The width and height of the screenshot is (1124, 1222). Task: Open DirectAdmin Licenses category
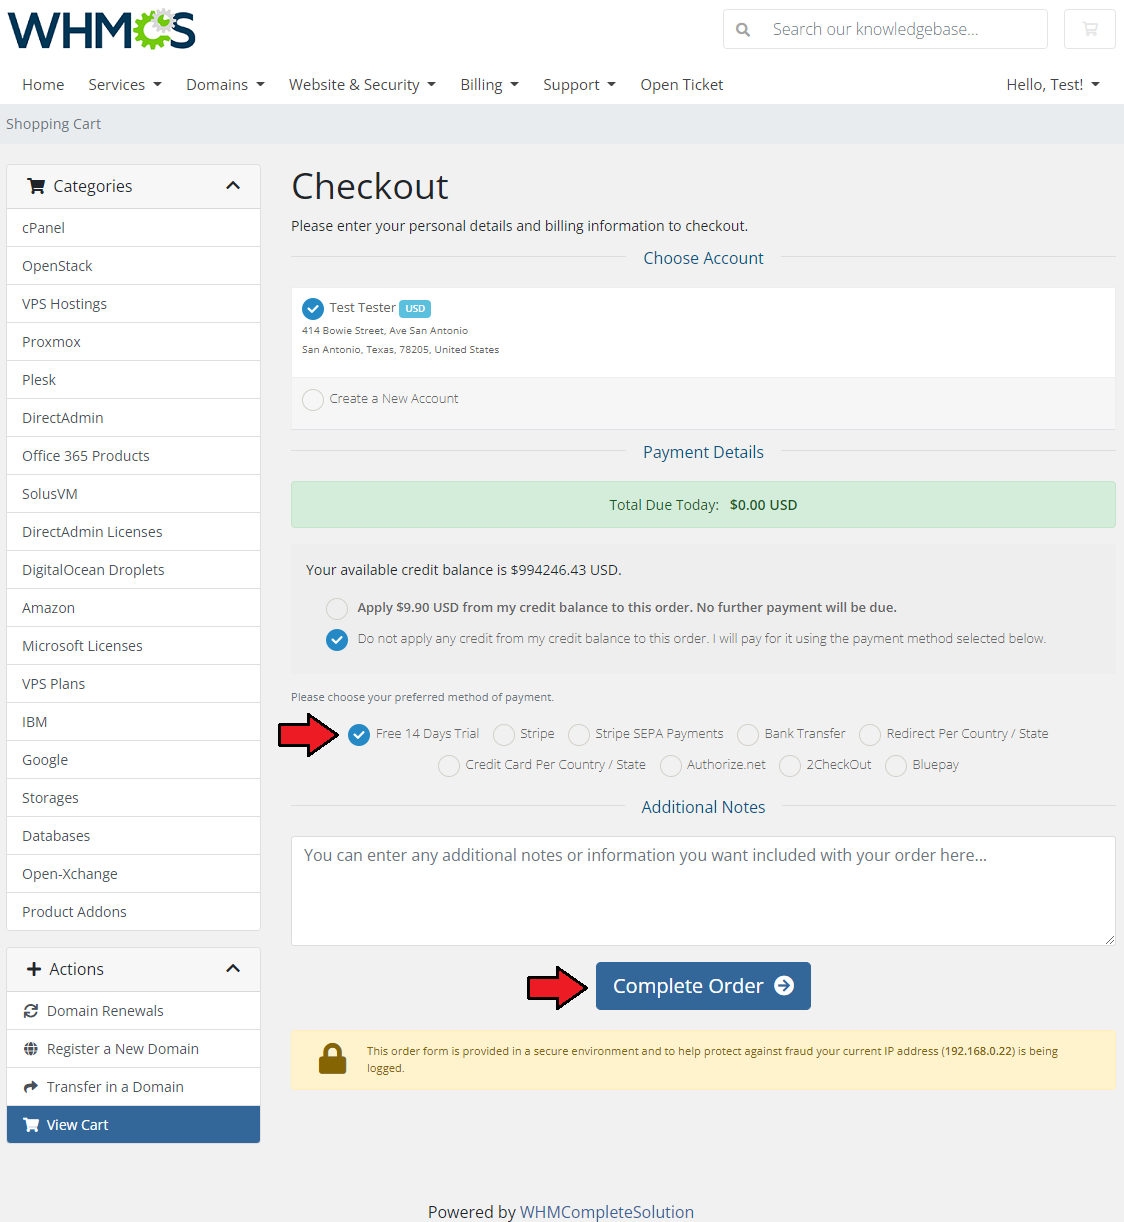(133, 532)
